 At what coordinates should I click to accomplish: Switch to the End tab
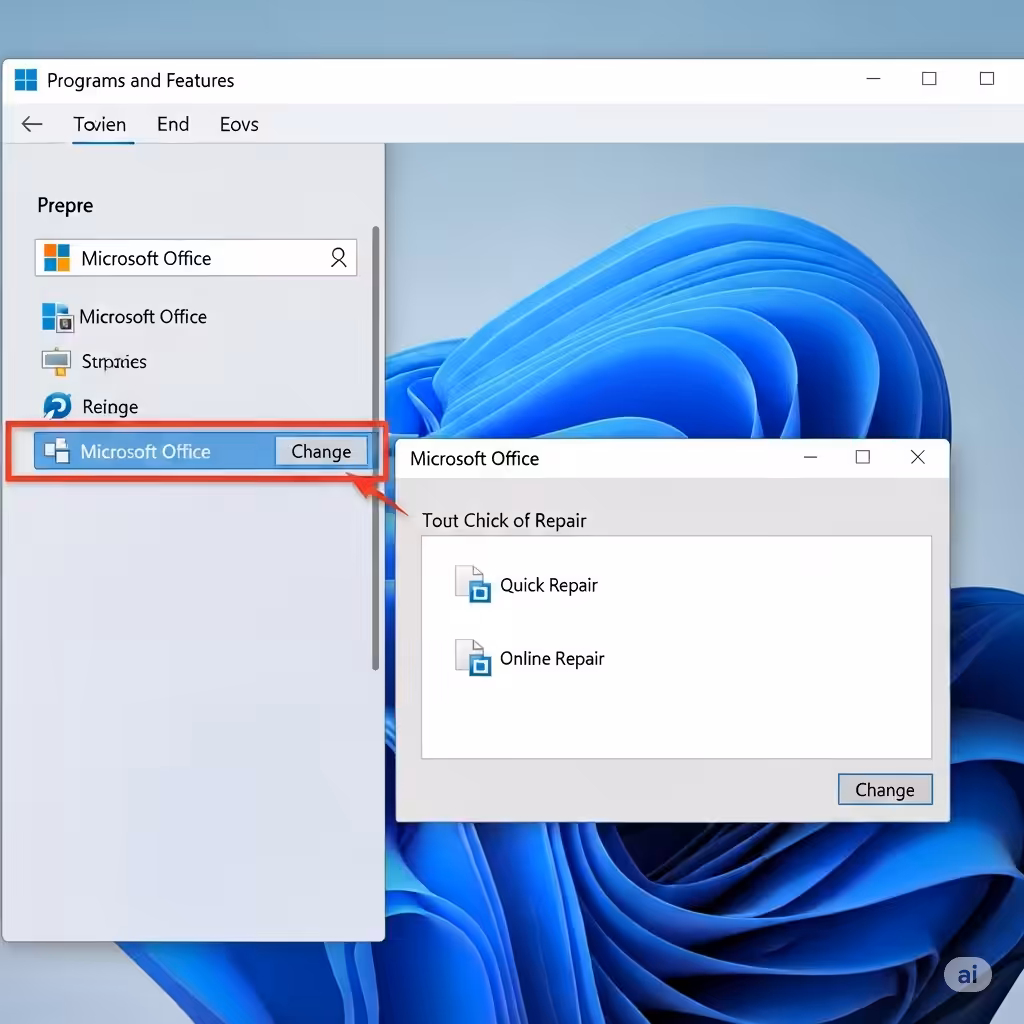tap(173, 124)
